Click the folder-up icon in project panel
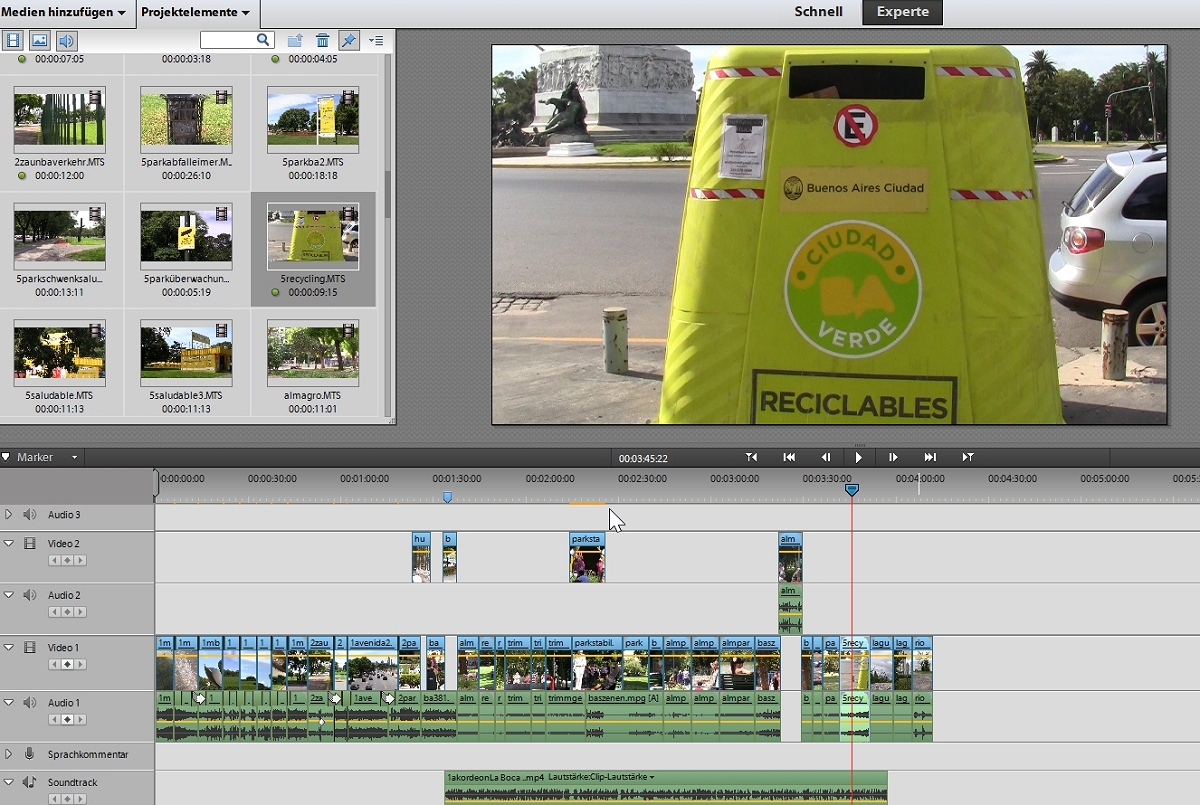The image size is (1200, 805). (x=295, y=41)
